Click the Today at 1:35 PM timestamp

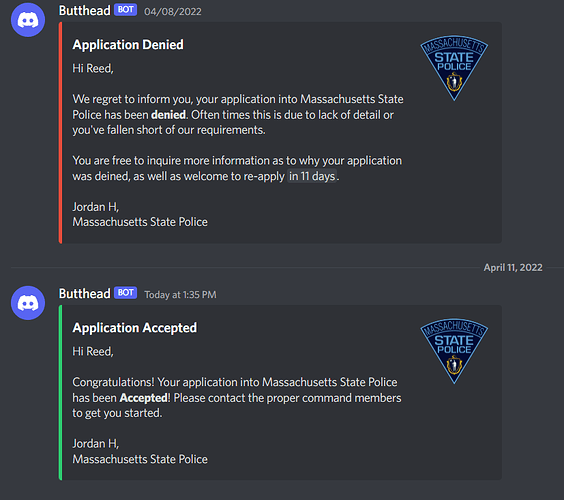pyautogui.click(x=180, y=295)
